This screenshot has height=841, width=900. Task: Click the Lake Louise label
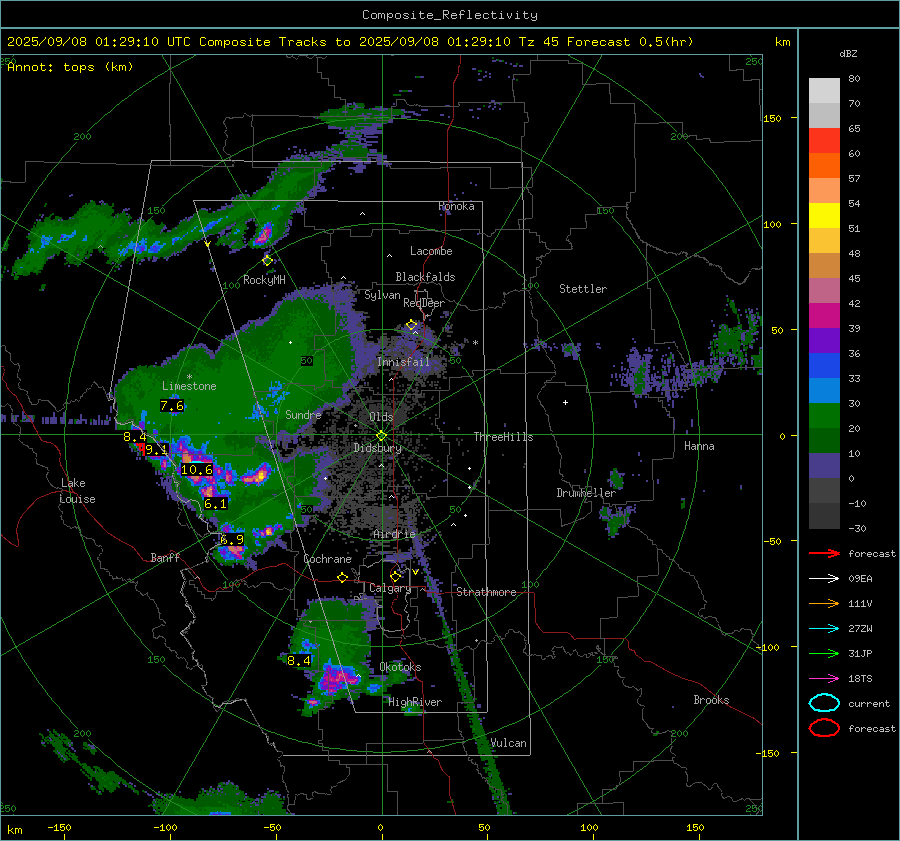(77, 491)
